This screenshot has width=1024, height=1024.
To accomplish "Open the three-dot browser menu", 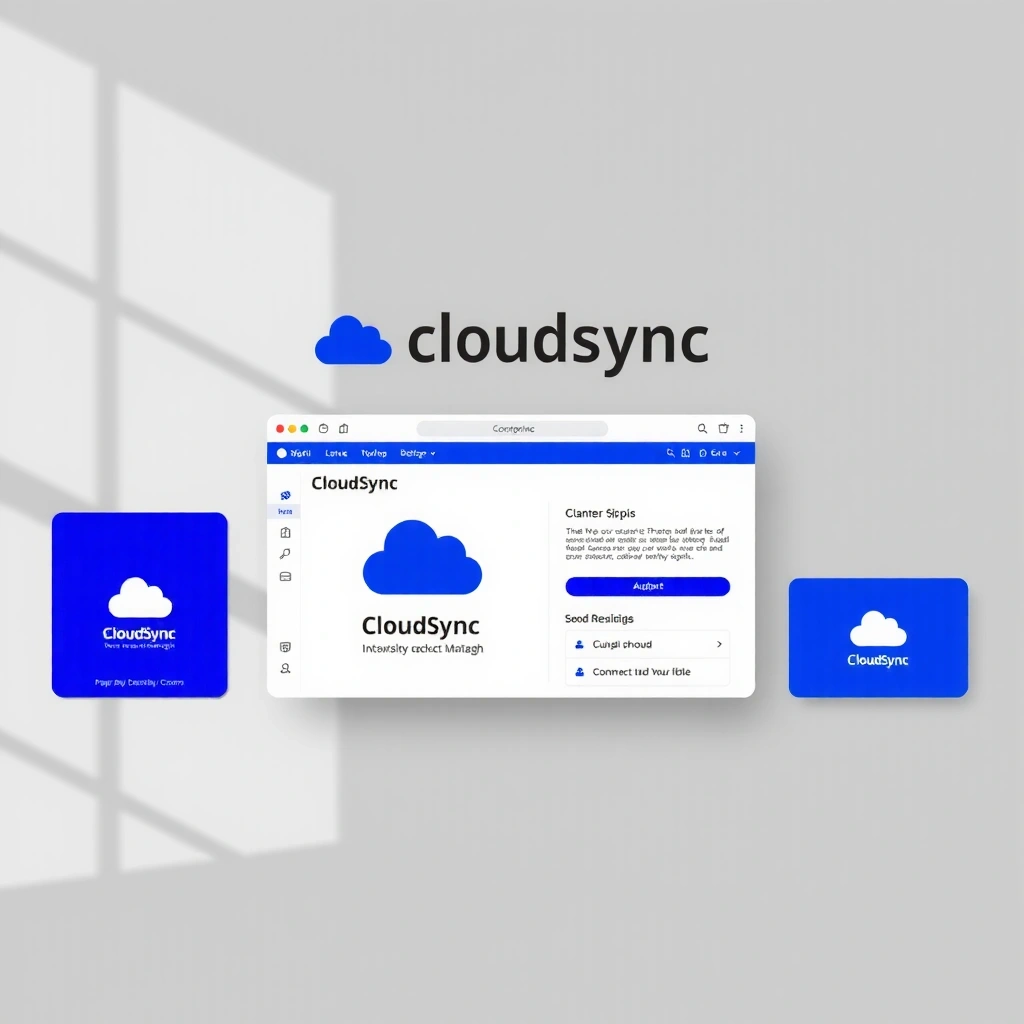I will point(743,429).
